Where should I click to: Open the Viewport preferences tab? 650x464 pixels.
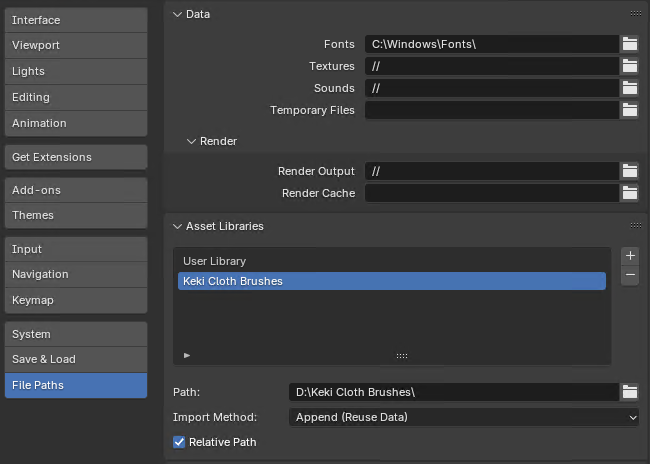tap(76, 45)
